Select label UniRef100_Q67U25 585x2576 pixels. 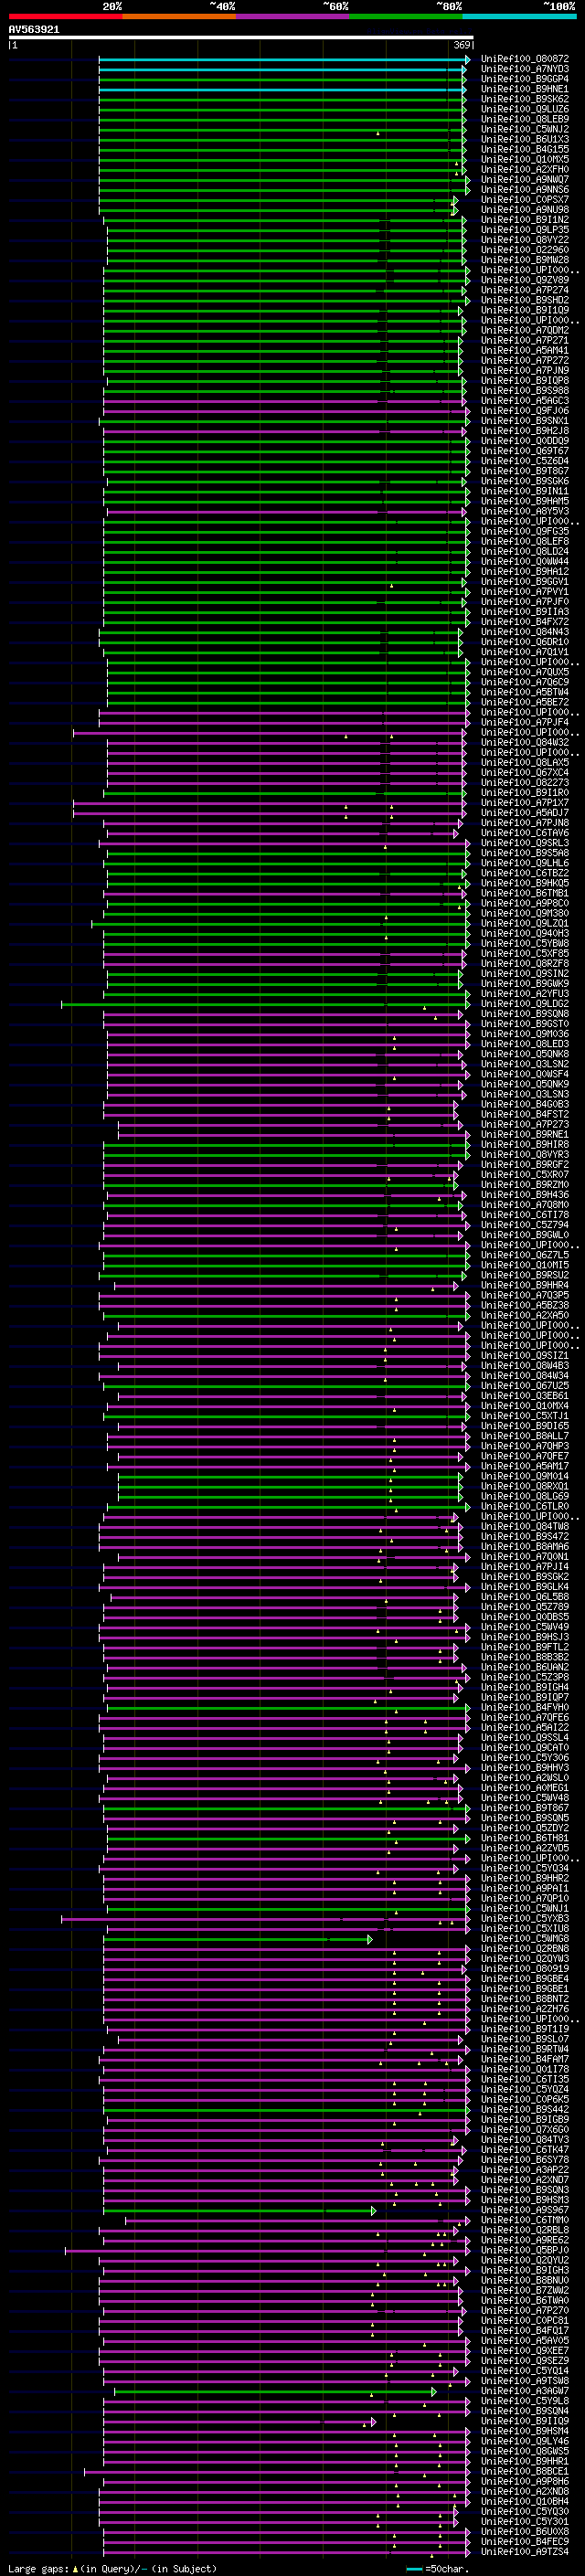tap(525, 1386)
